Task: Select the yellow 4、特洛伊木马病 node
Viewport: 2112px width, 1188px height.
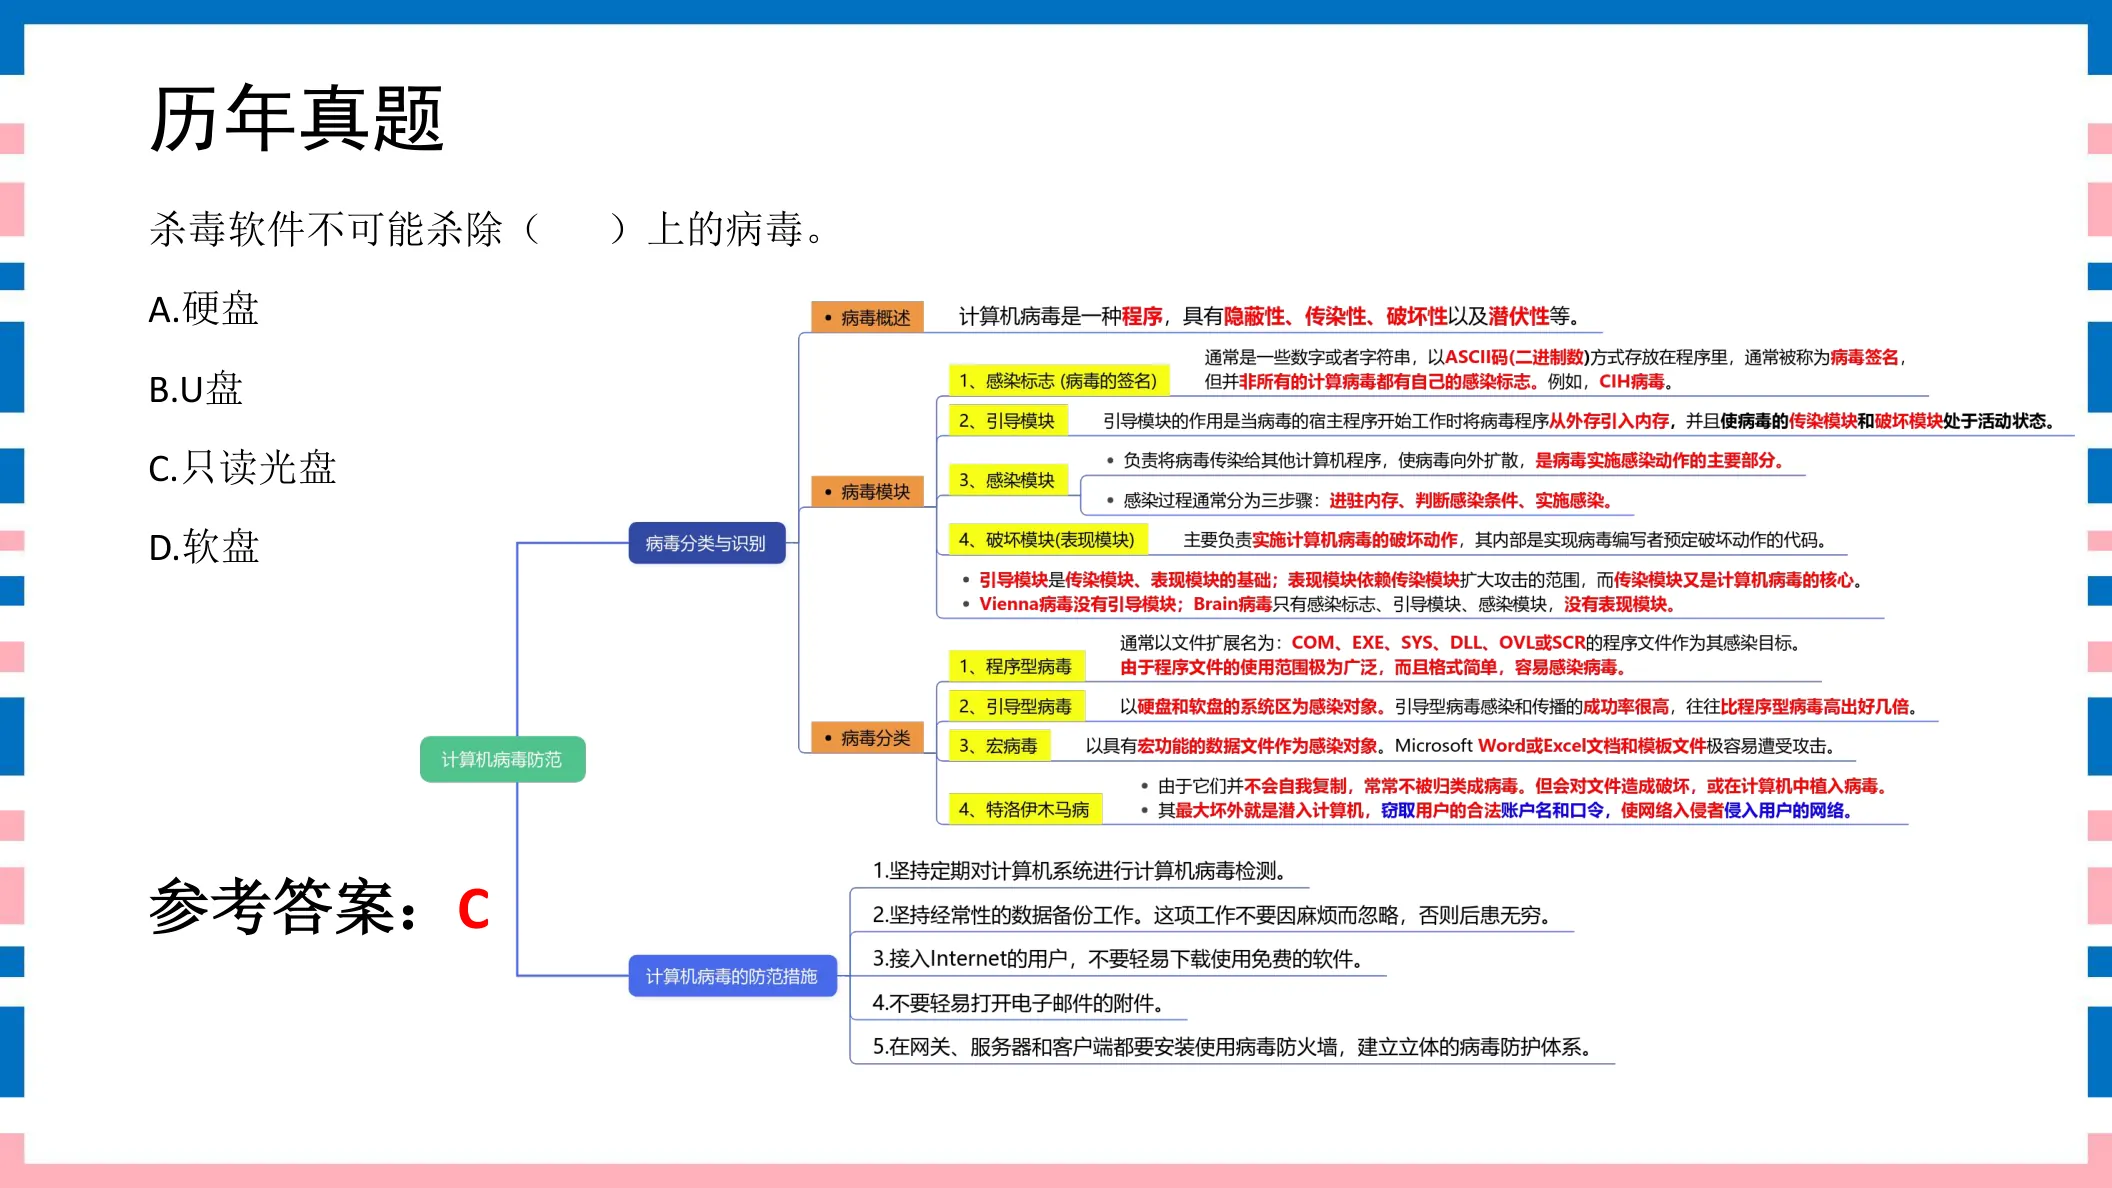Action: tap(1025, 809)
